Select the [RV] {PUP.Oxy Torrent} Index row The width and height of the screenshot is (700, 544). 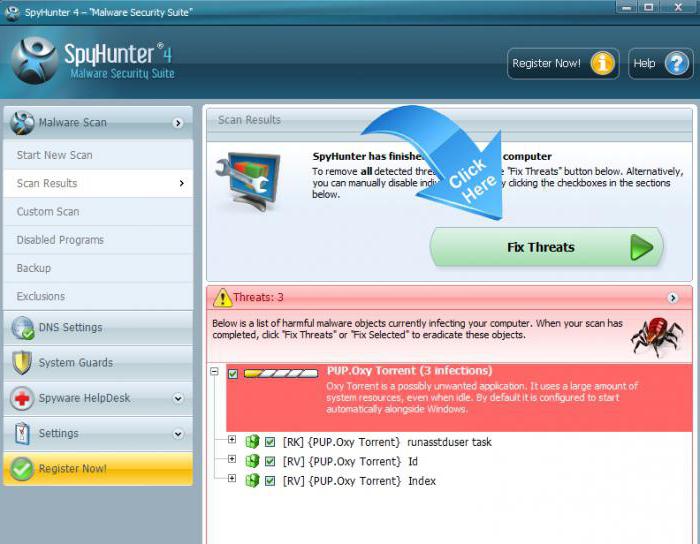coord(359,481)
